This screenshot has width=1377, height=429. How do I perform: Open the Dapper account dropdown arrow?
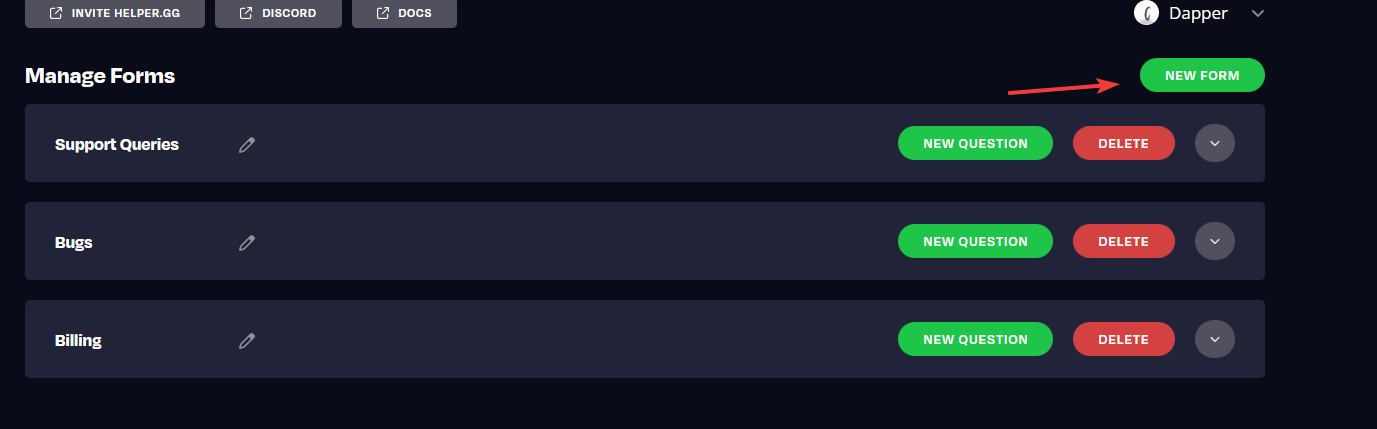point(1258,13)
